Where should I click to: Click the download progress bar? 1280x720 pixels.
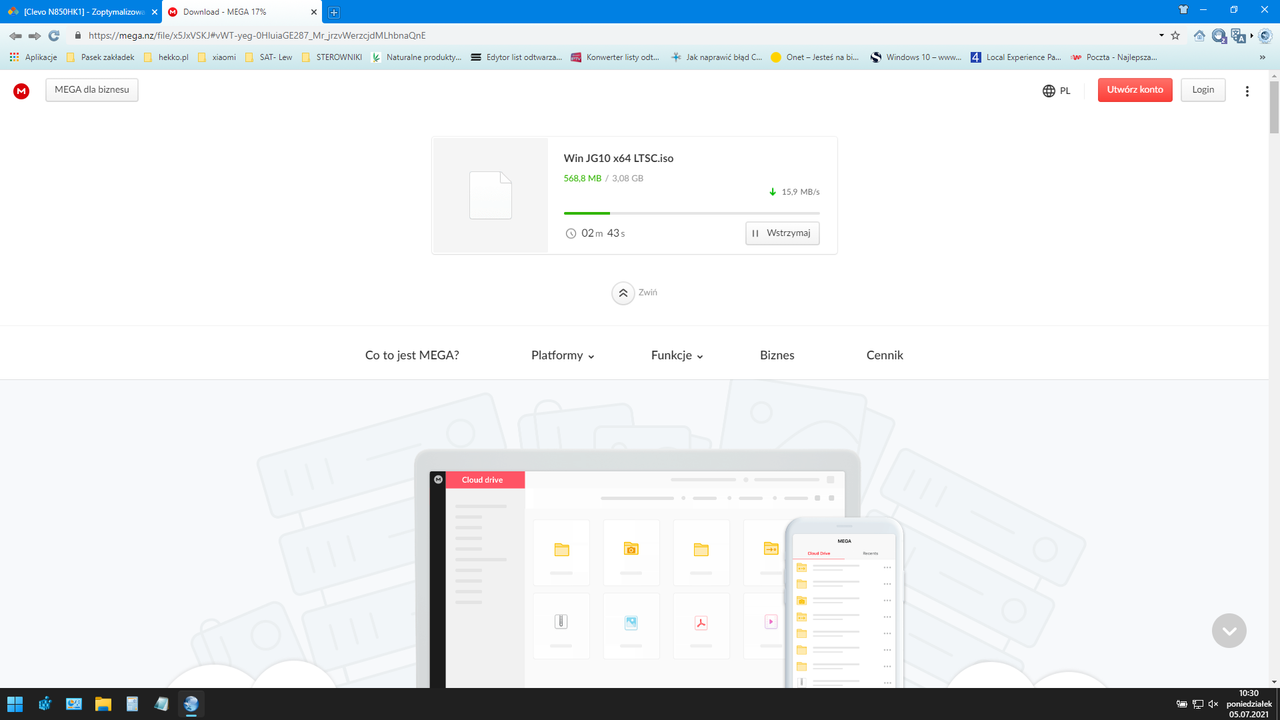692,213
